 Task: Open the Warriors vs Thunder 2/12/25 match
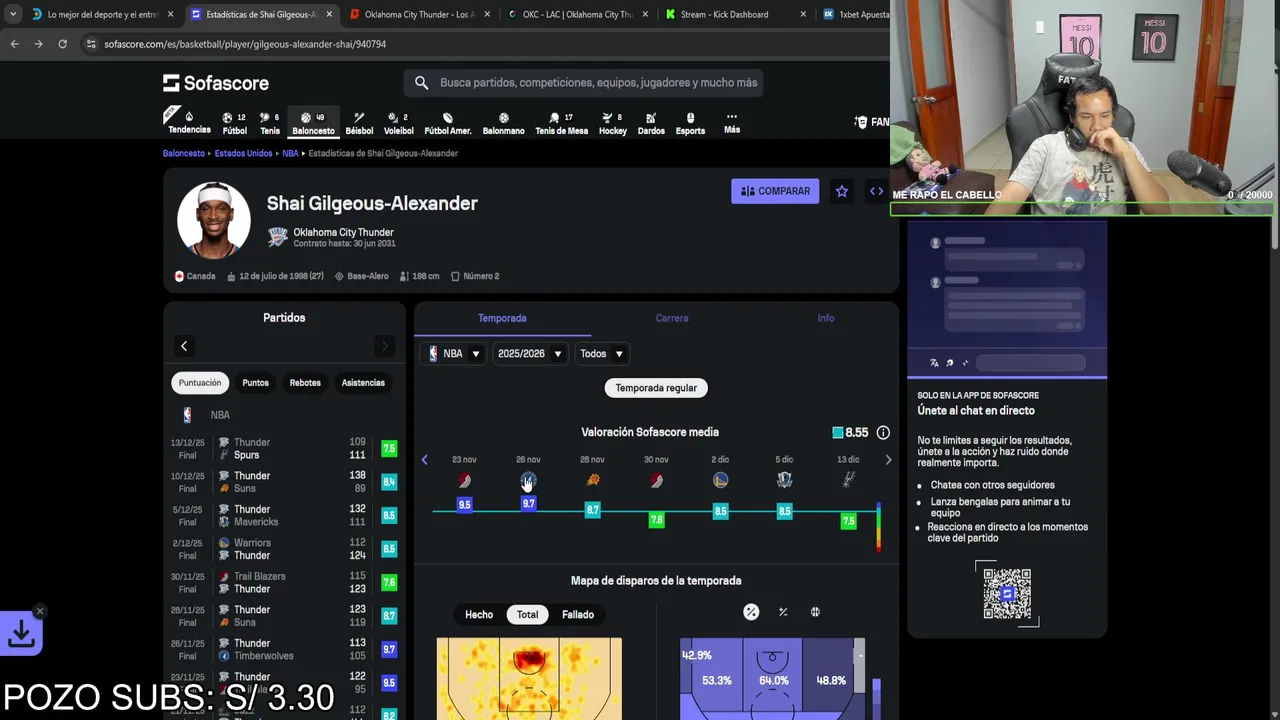tap(285, 549)
